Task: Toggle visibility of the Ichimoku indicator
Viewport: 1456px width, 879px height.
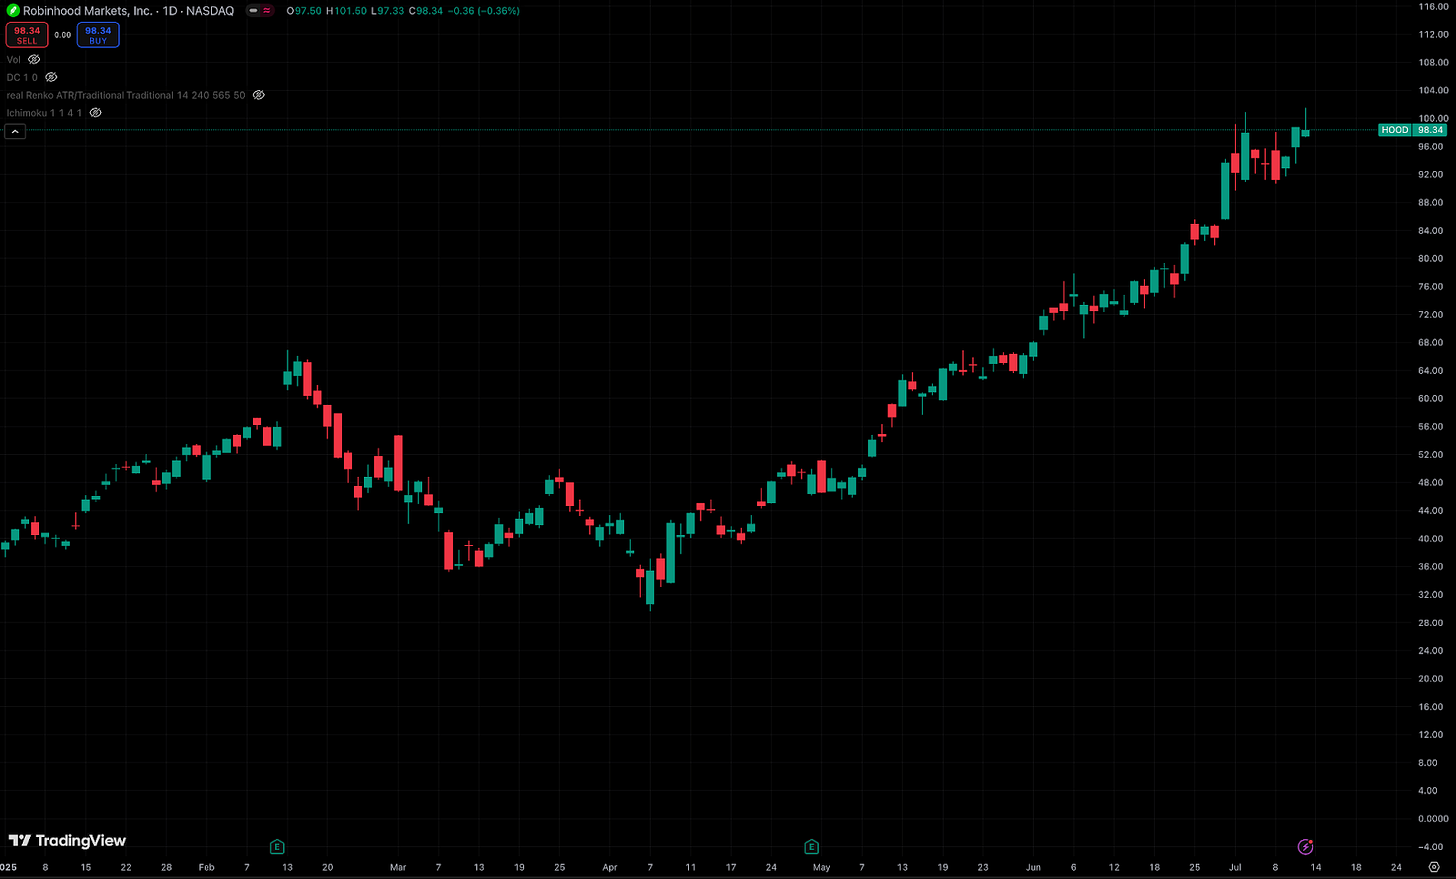Action: 96,113
